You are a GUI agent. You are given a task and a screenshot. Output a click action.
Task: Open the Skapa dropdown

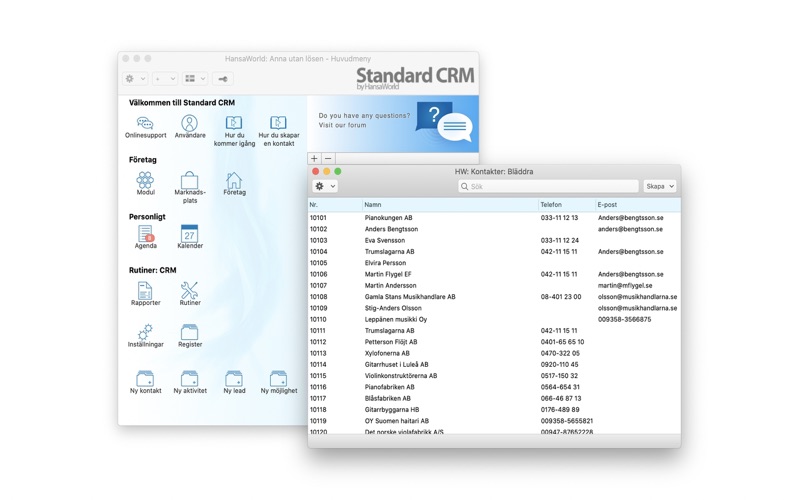659,186
